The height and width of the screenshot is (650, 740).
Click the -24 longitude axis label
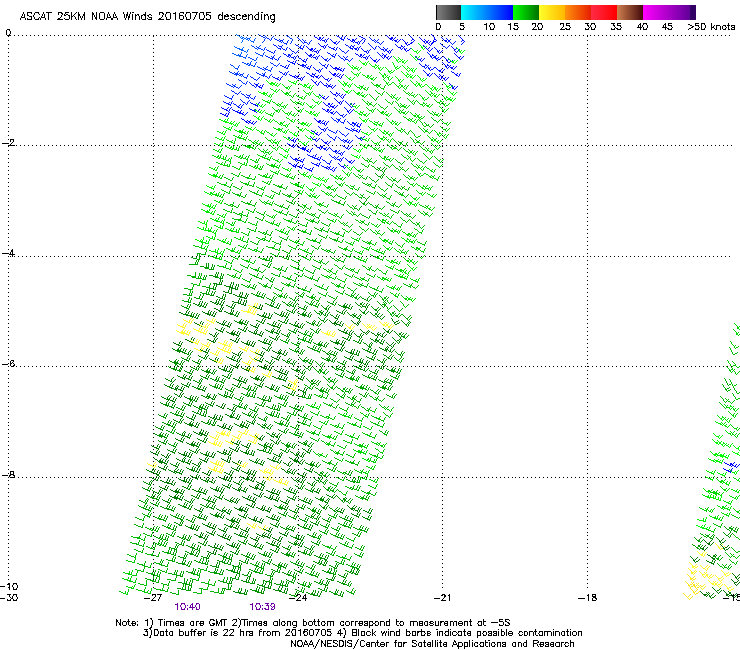297,598
